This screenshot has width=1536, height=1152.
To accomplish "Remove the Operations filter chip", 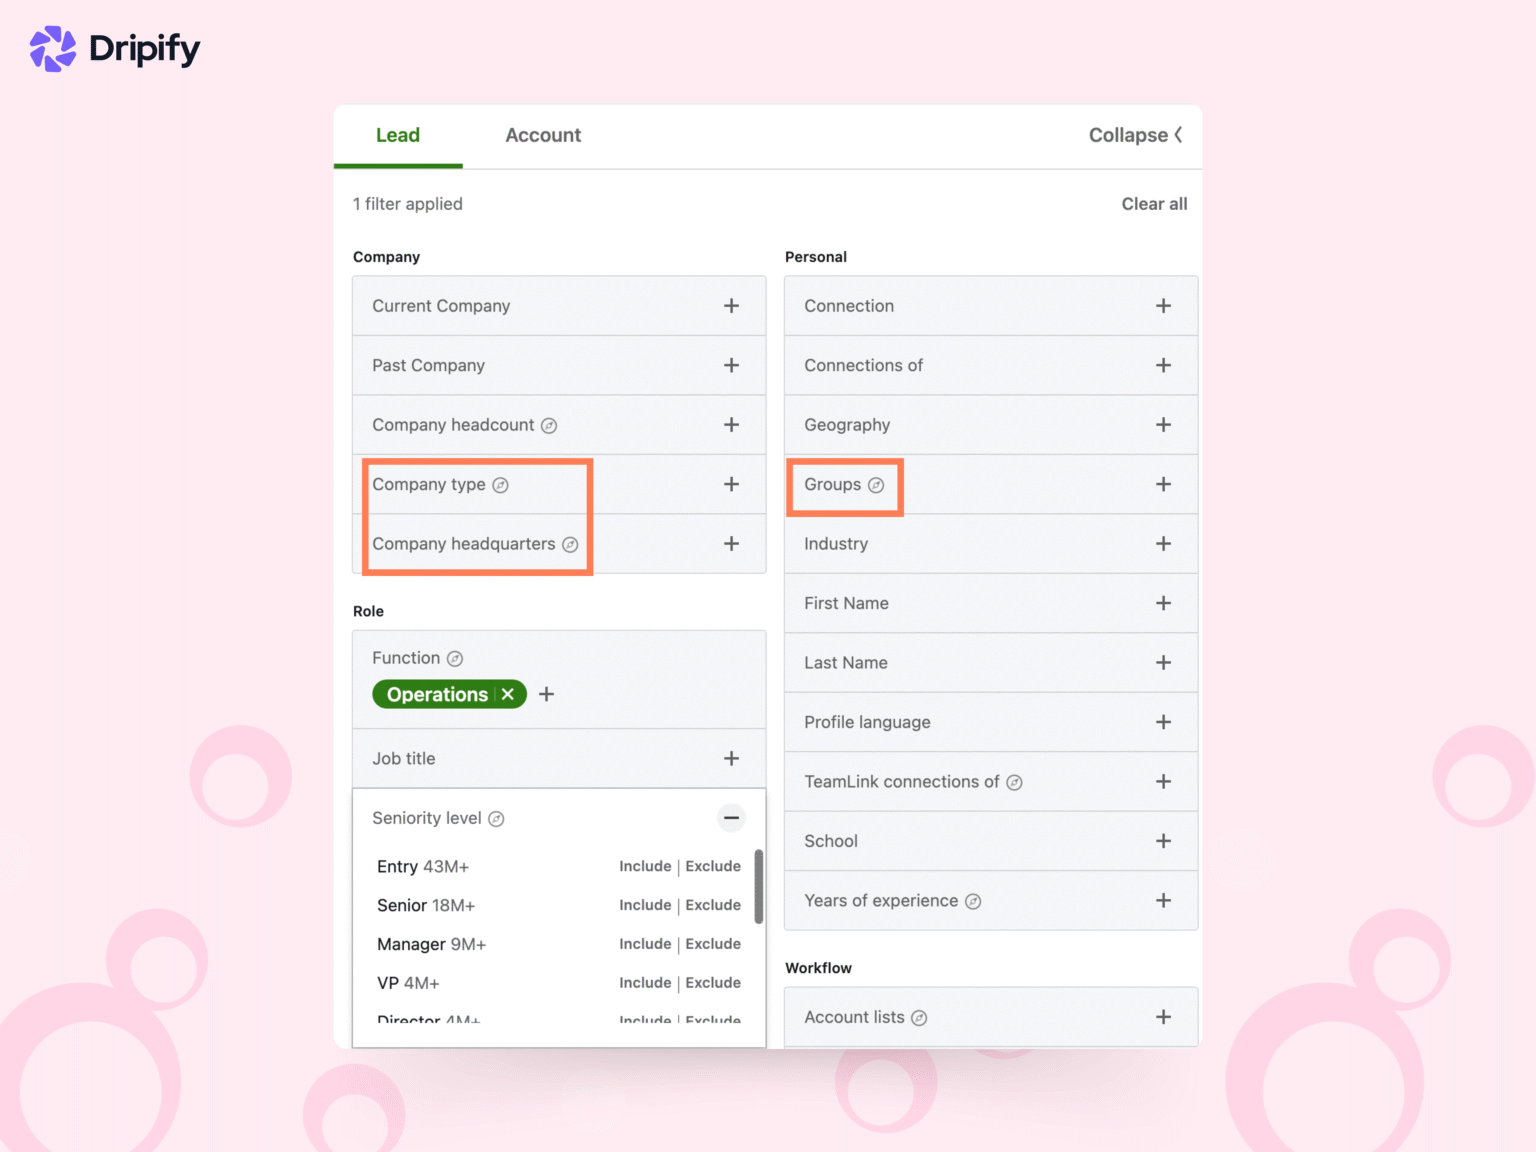I will [x=508, y=694].
